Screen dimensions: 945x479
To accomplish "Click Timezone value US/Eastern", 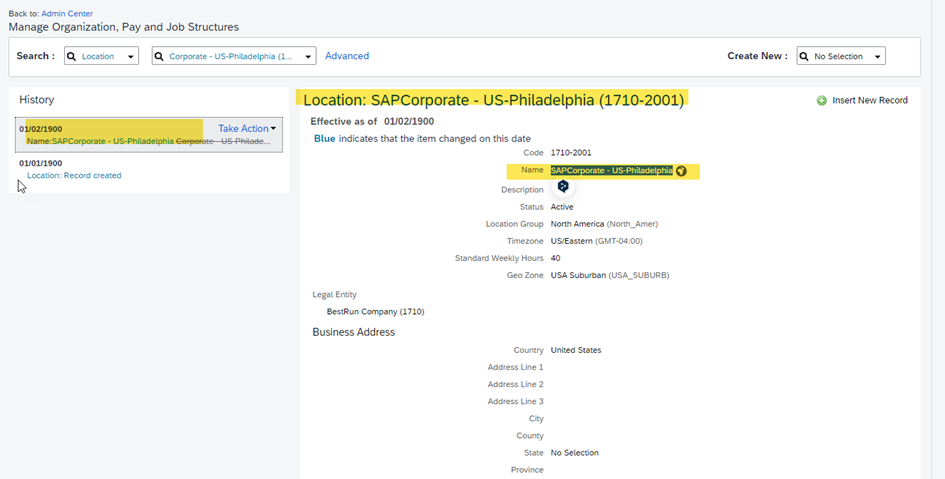I will coord(571,241).
